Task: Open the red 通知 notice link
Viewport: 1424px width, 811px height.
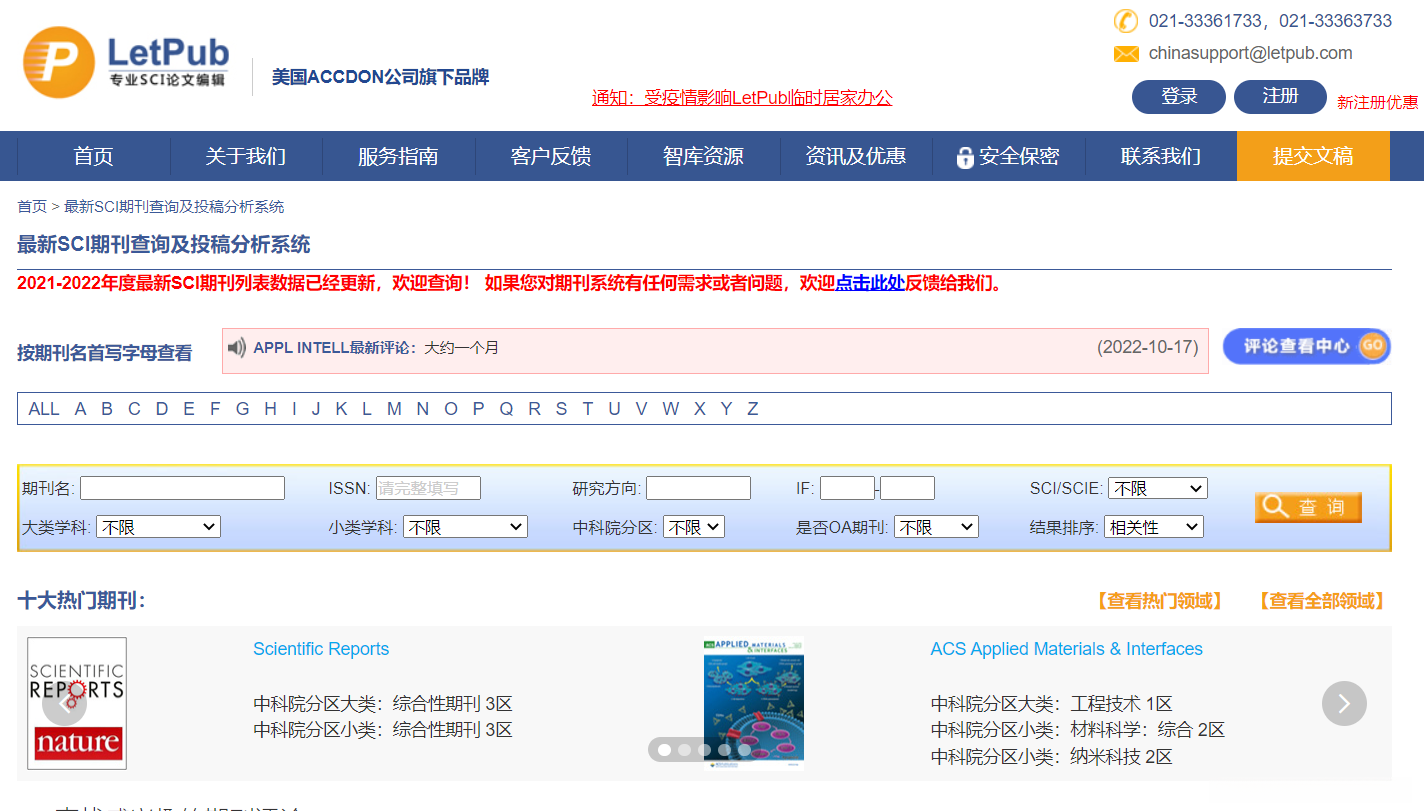Action: (x=742, y=98)
